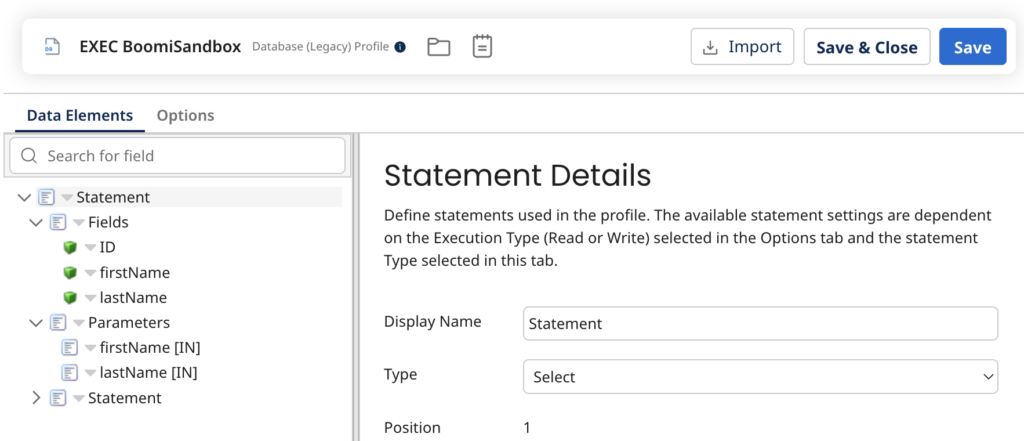Collapse the top-level Statement tree node
This screenshot has height=441, width=1024.
pos(24,197)
